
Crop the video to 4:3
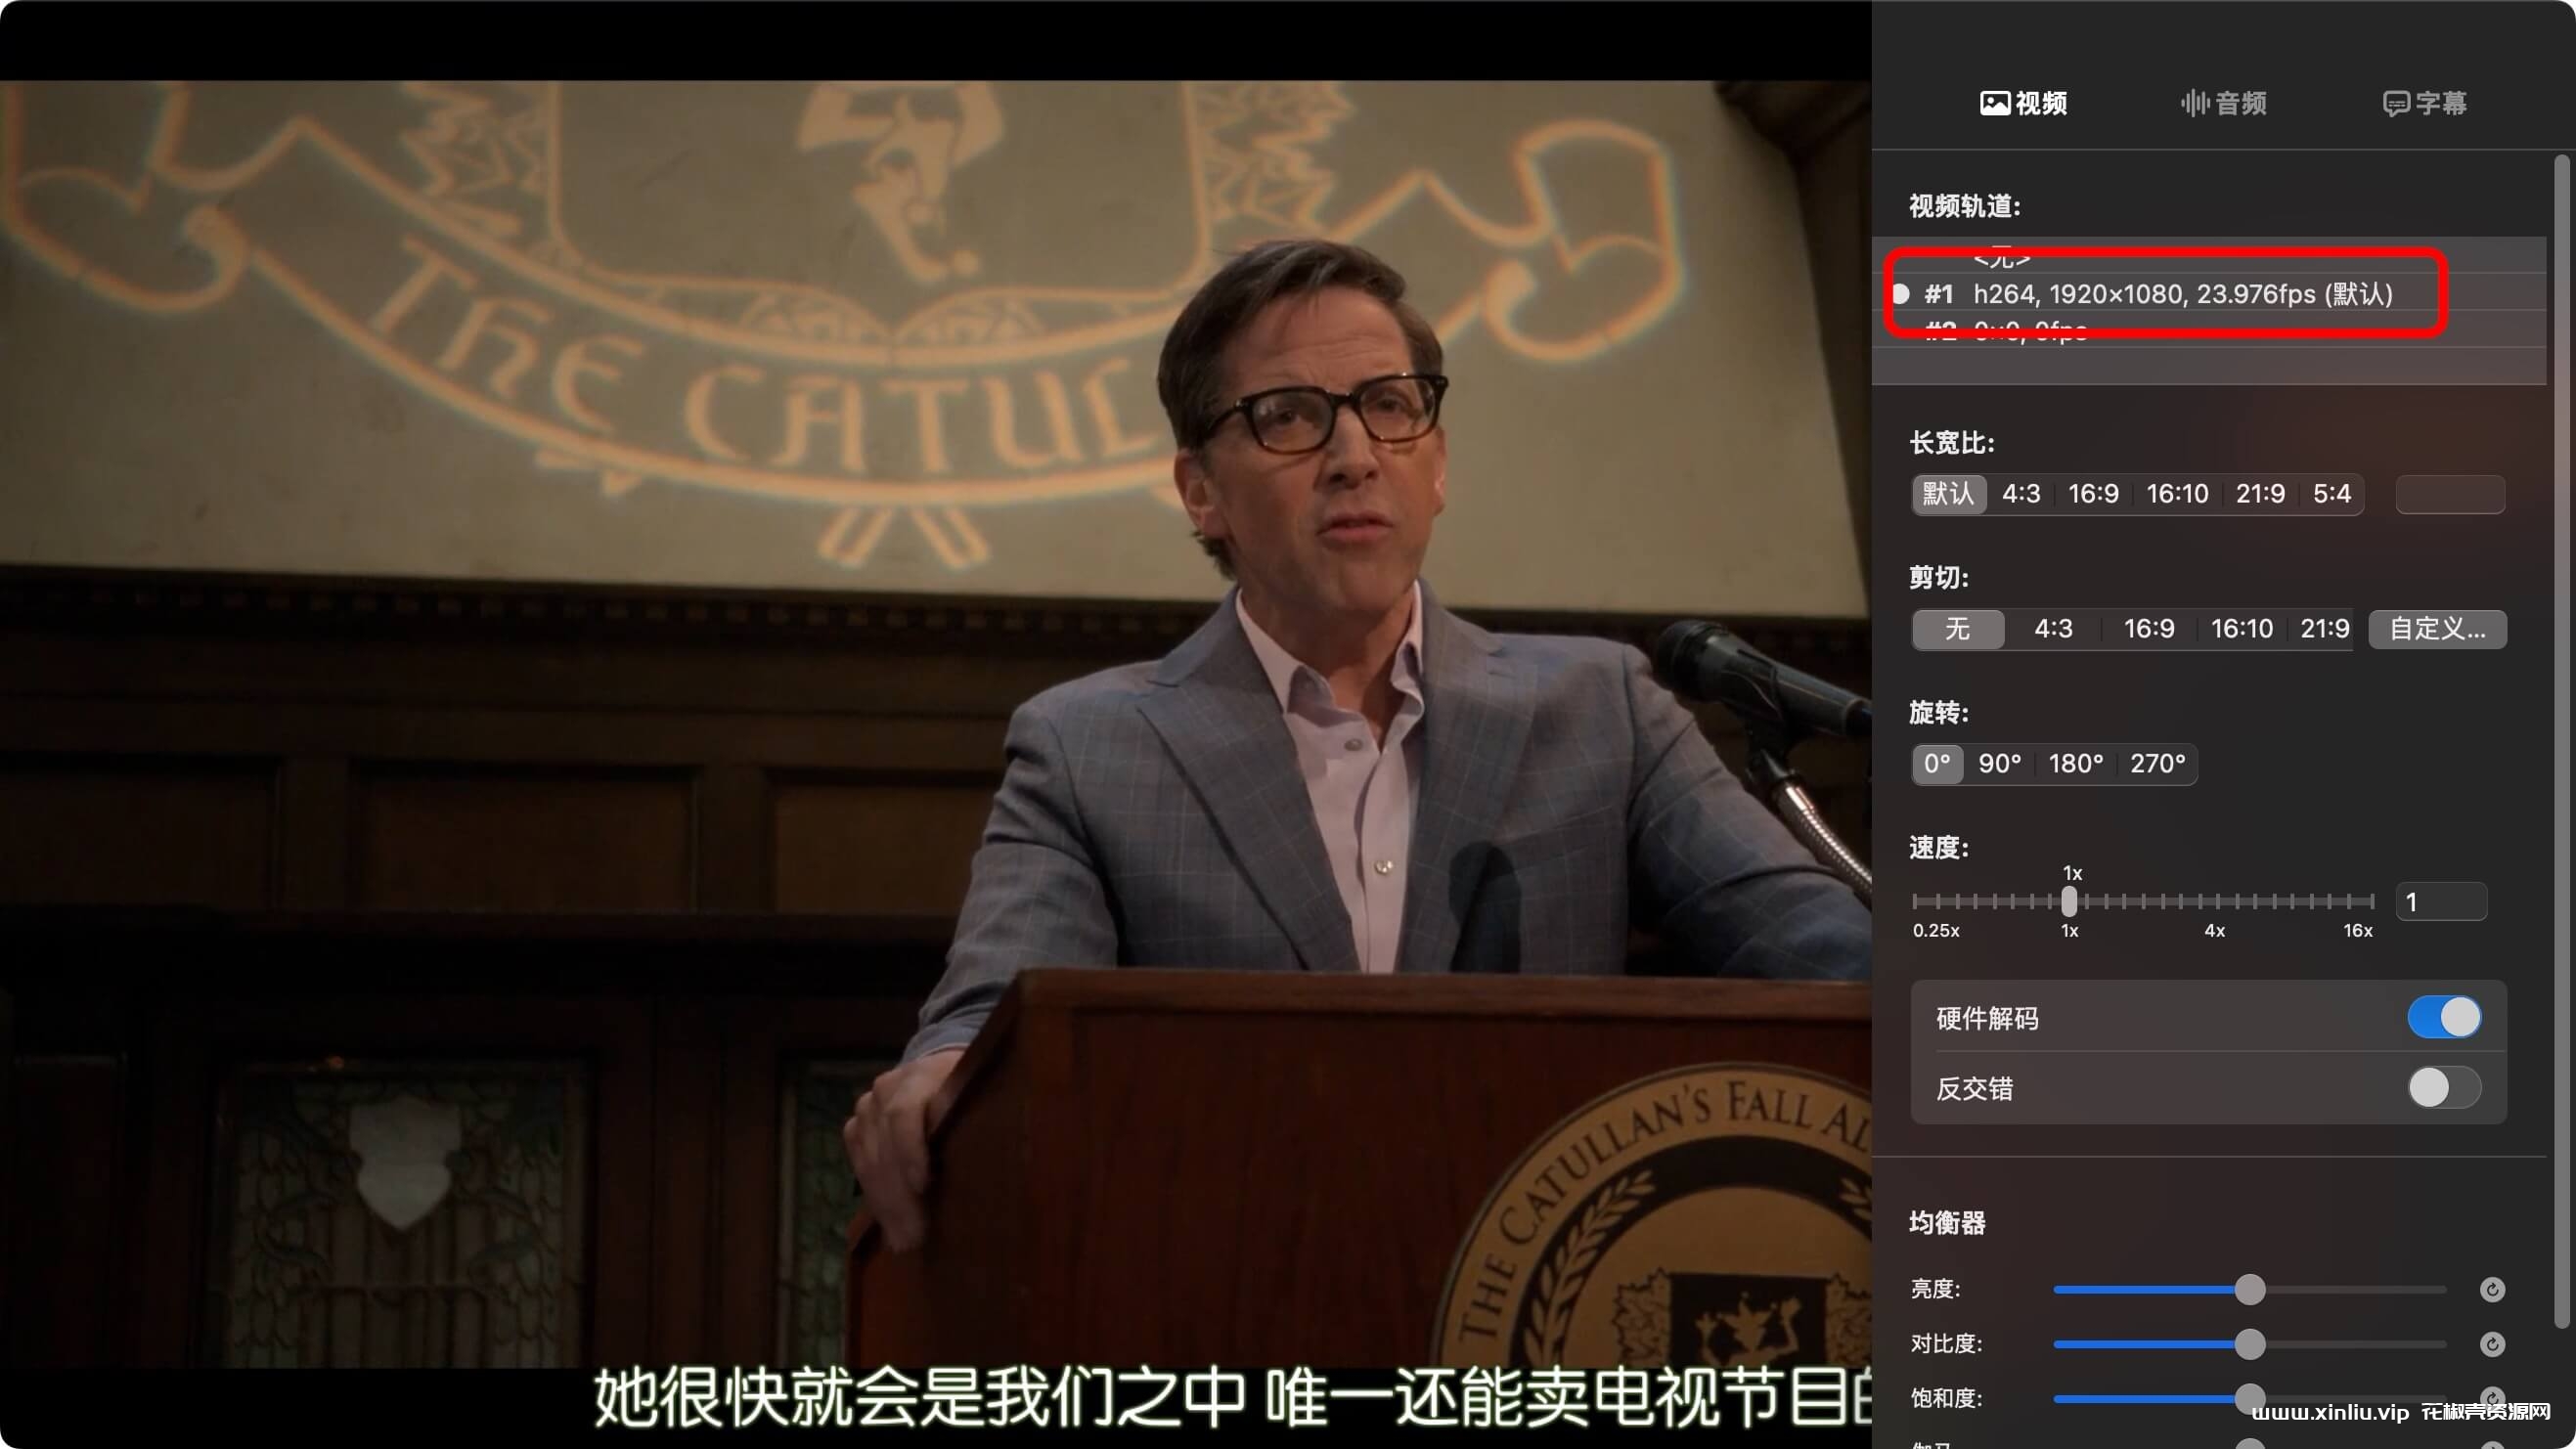click(2053, 629)
